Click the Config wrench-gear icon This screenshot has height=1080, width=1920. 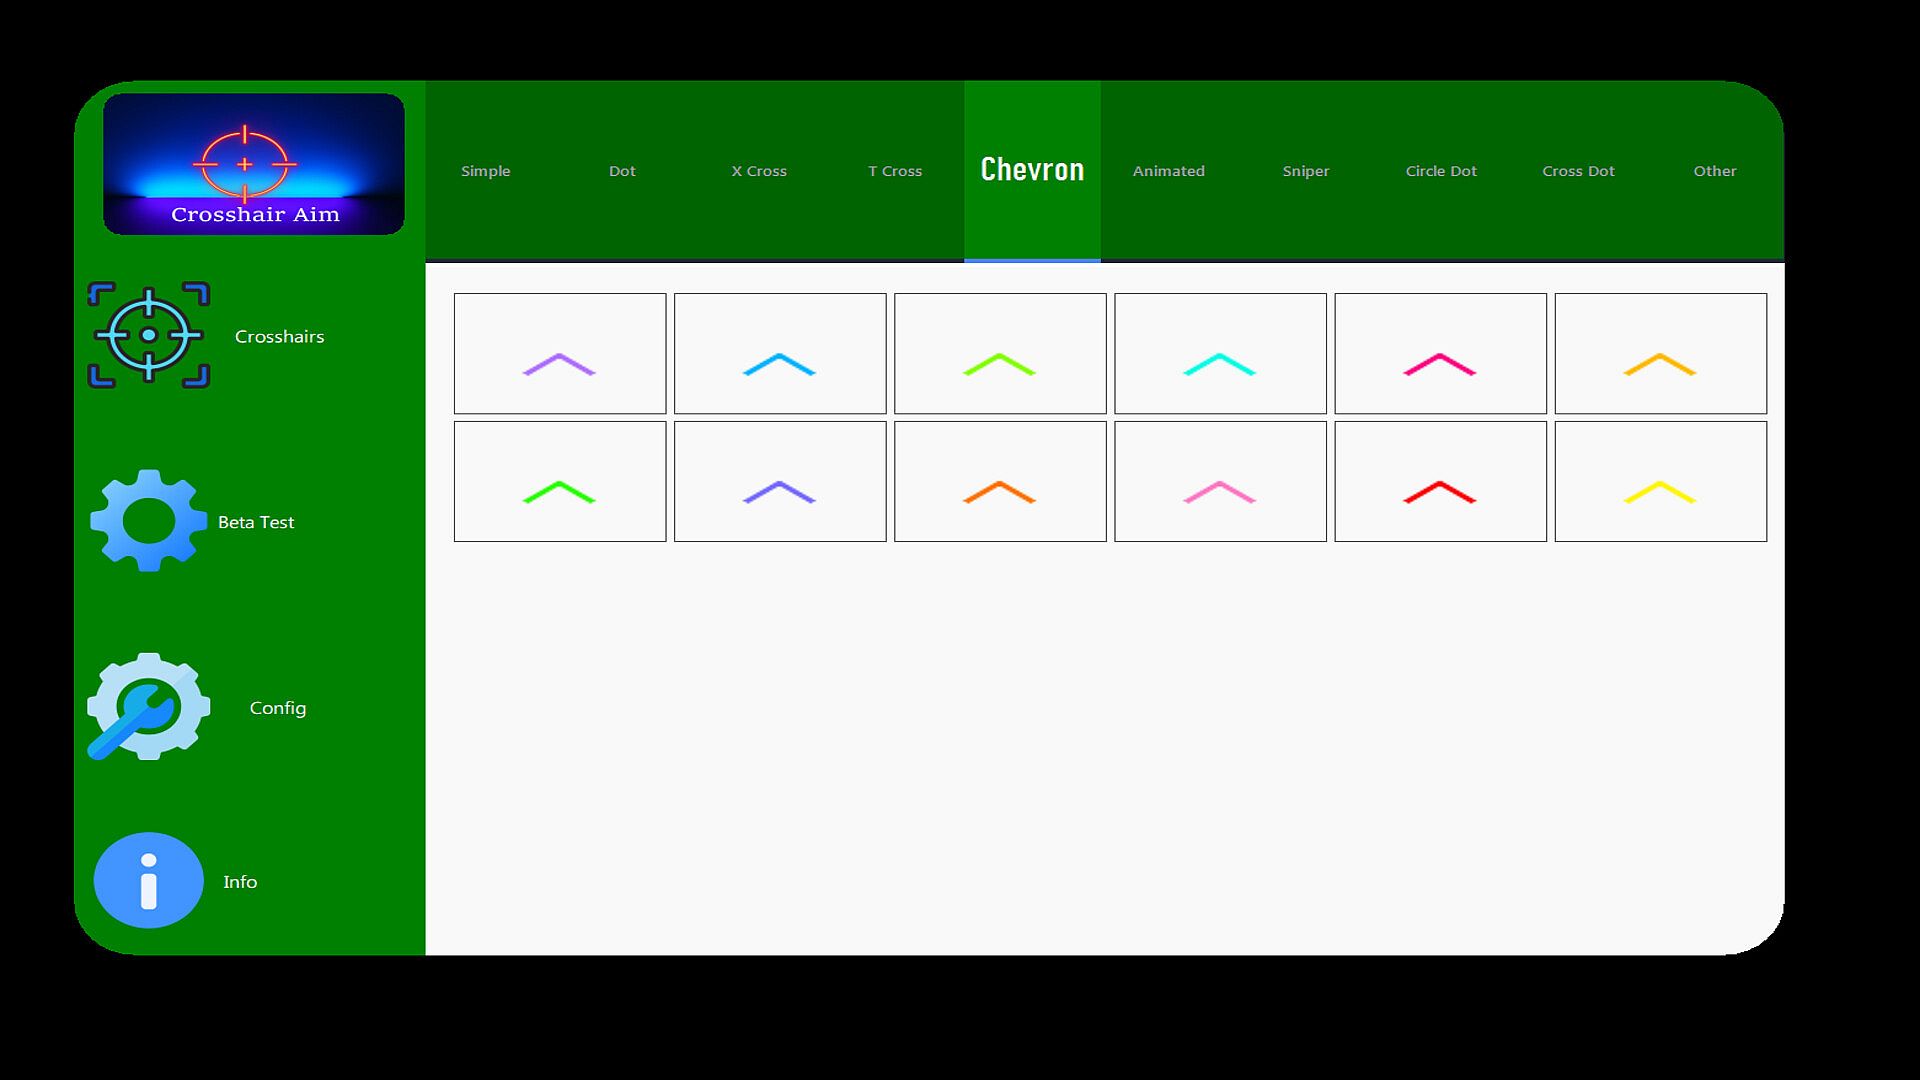148,706
